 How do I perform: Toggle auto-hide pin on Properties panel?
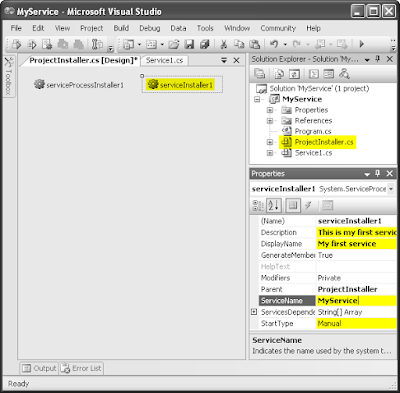[378, 173]
